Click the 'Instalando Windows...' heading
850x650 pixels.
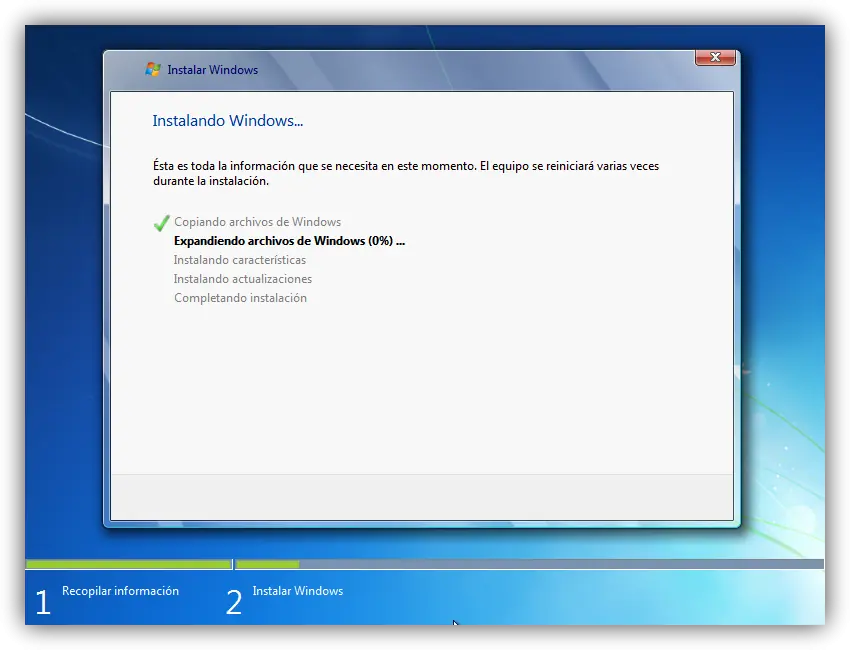pyautogui.click(x=228, y=120)
